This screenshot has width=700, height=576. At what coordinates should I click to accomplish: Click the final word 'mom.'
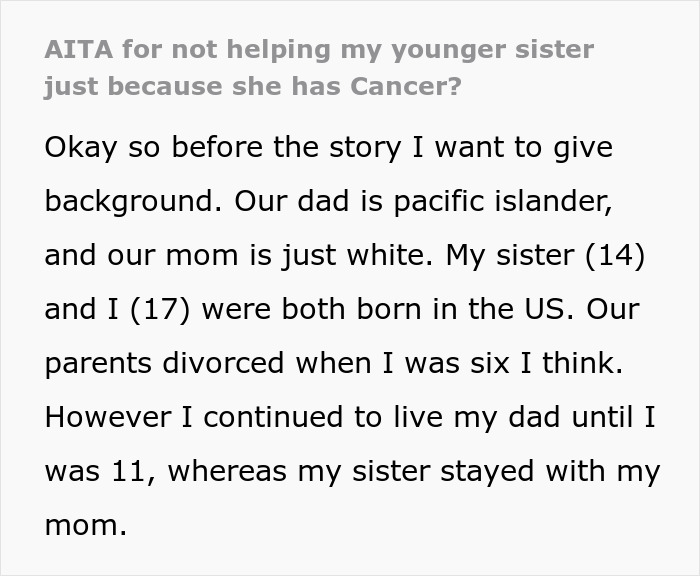pos(86,525)
